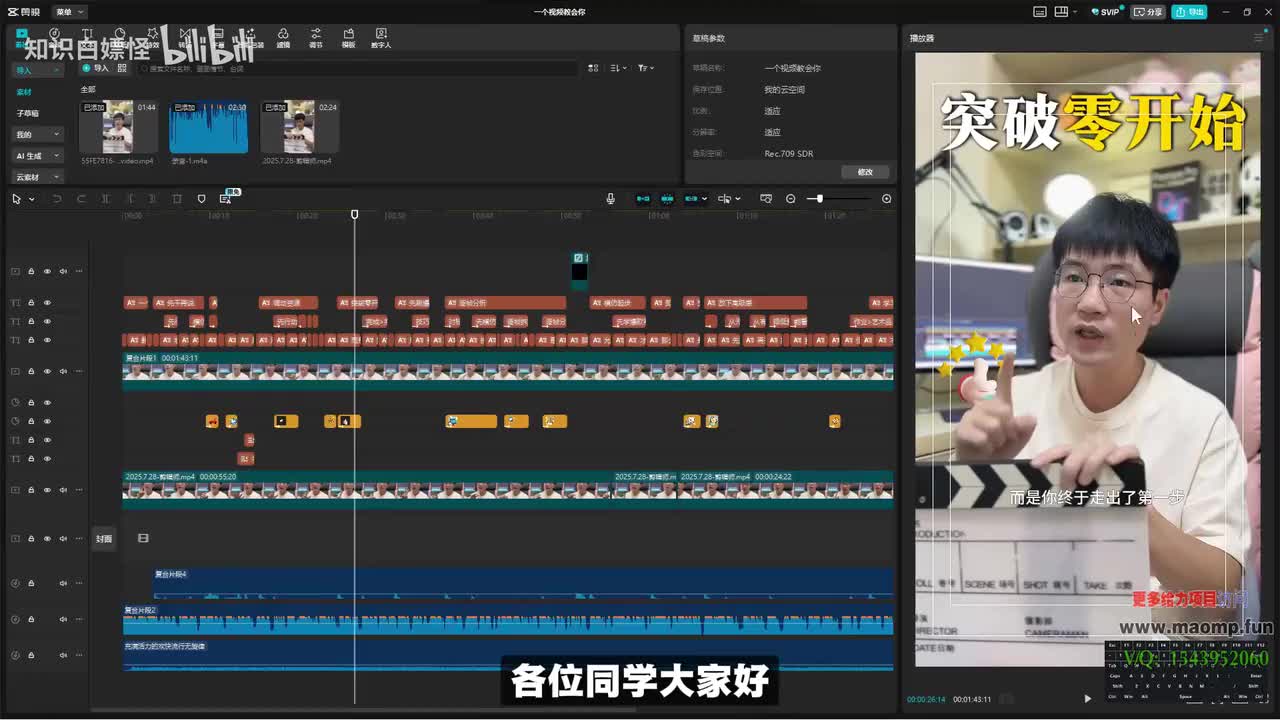The width and height of the screenshot is (1280, 720).
Task: Click the SVIP membership badge
Action: point(1106,12)
